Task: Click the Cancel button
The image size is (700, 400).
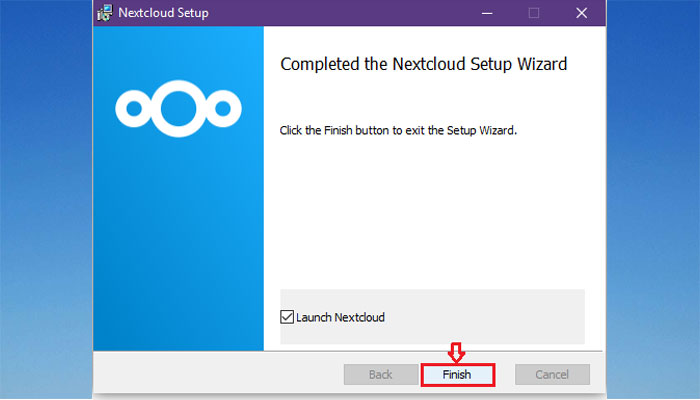Action: 552,375
